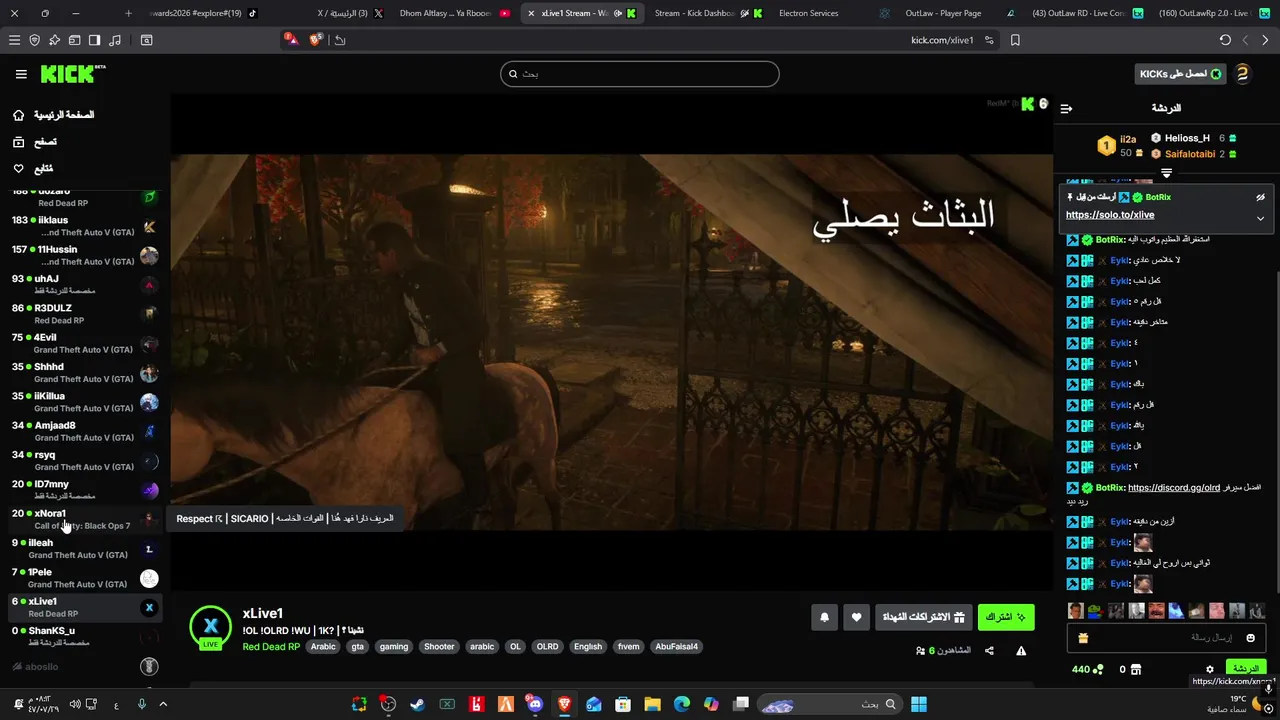The width and height of the screenshot is (1280, 720).
Task: Switch to the X home browser tab
Action: [x=350, y=13]
